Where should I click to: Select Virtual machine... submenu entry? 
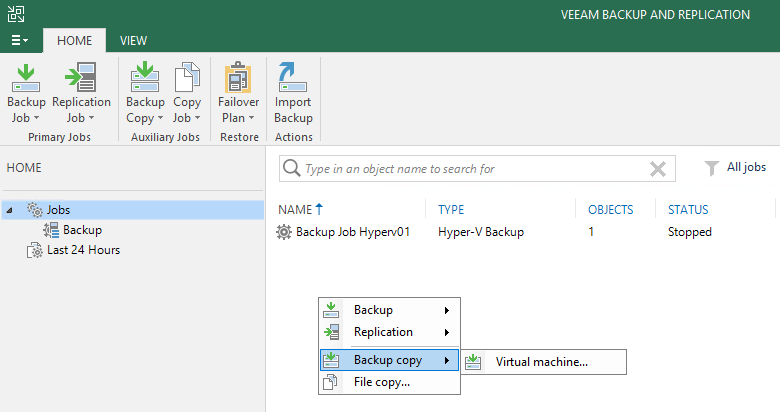point(544,362)
